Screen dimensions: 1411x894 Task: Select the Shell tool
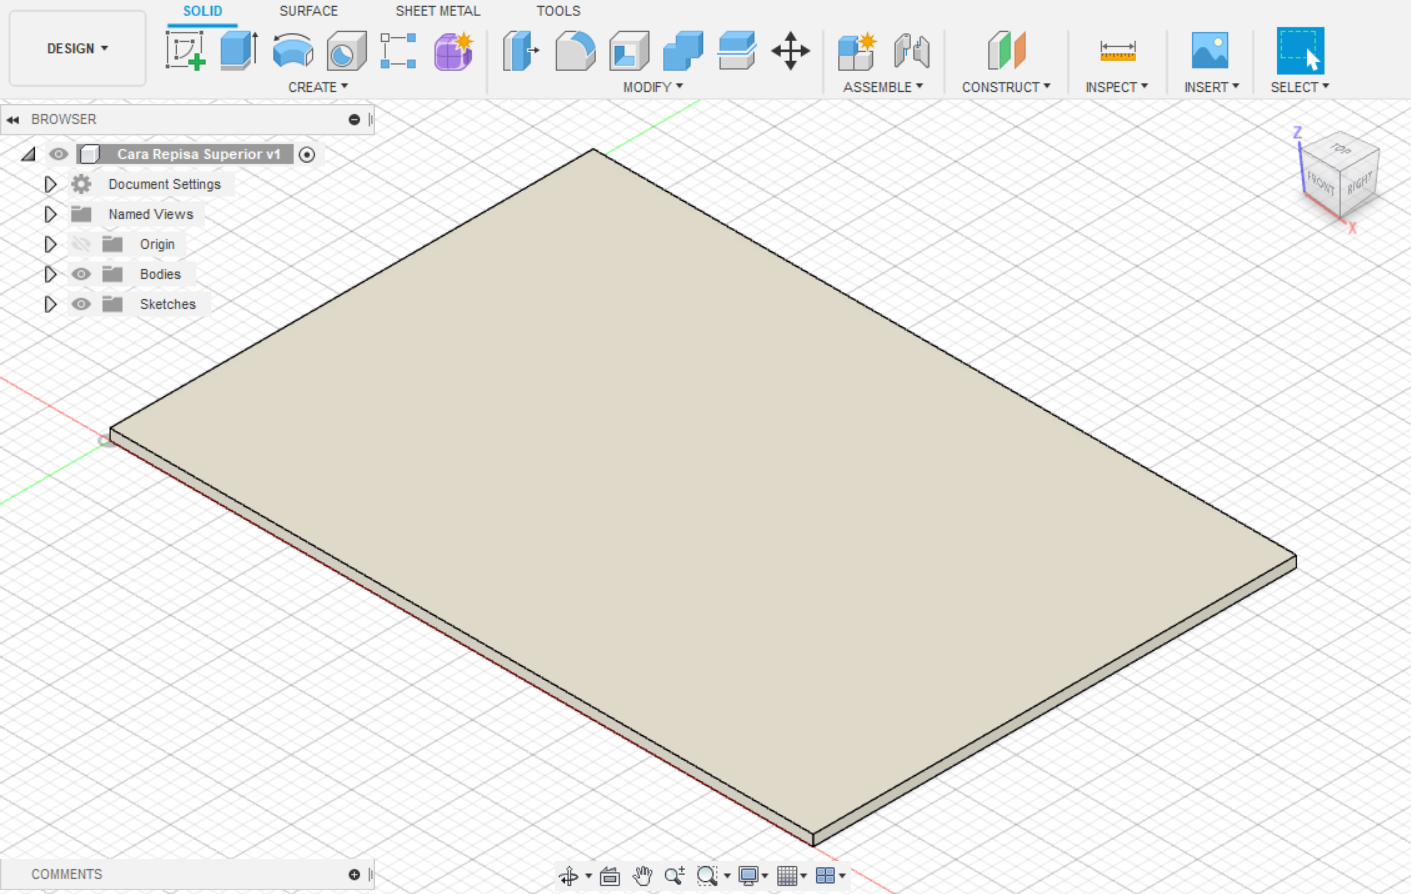coord(629,50)
